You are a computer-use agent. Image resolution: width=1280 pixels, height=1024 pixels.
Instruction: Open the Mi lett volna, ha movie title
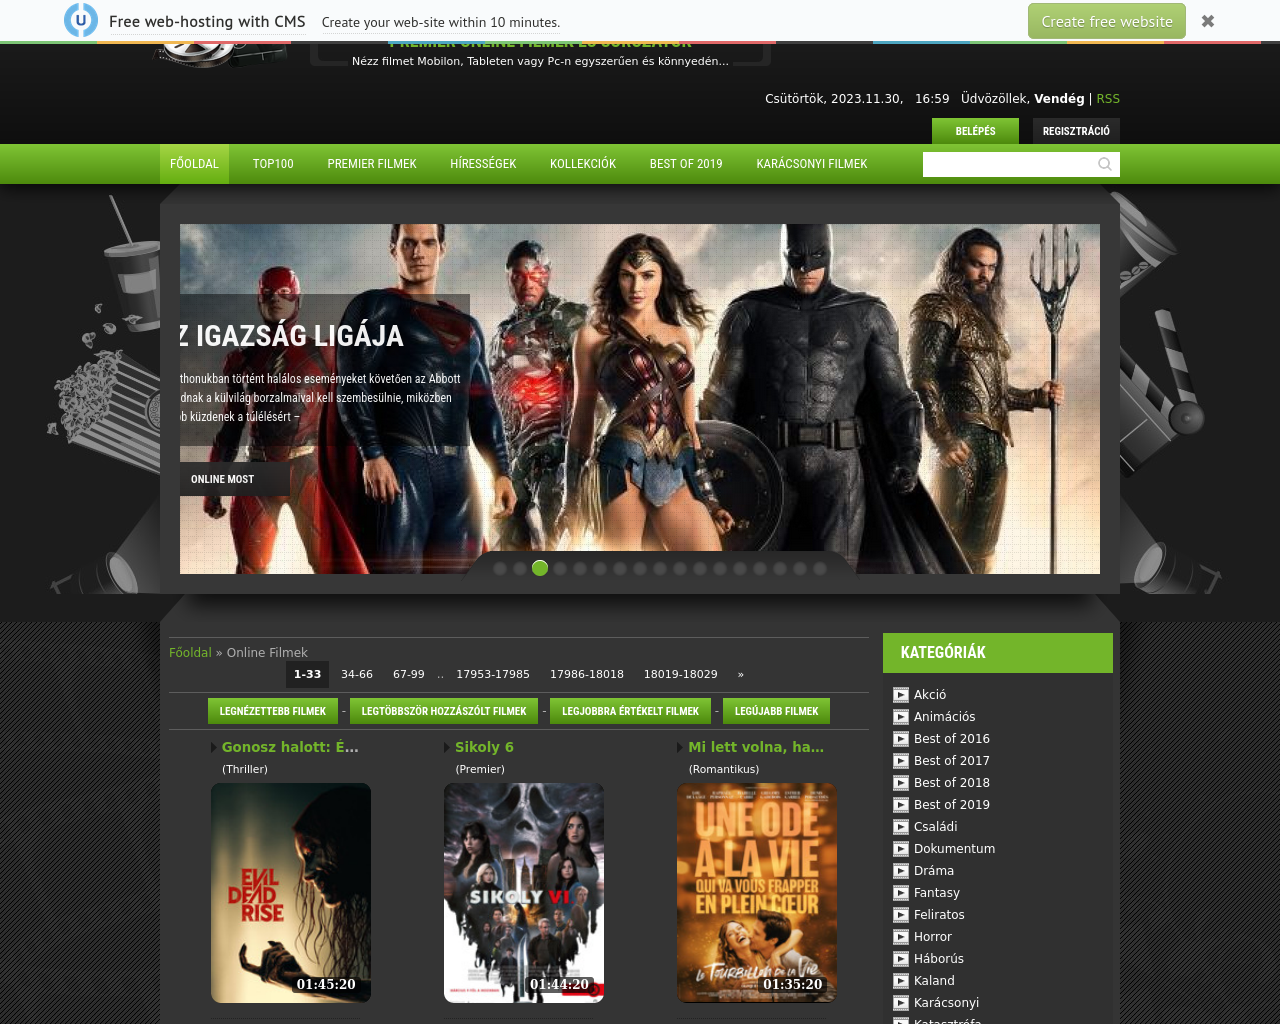pyautogui.click(x=756, y=747)
